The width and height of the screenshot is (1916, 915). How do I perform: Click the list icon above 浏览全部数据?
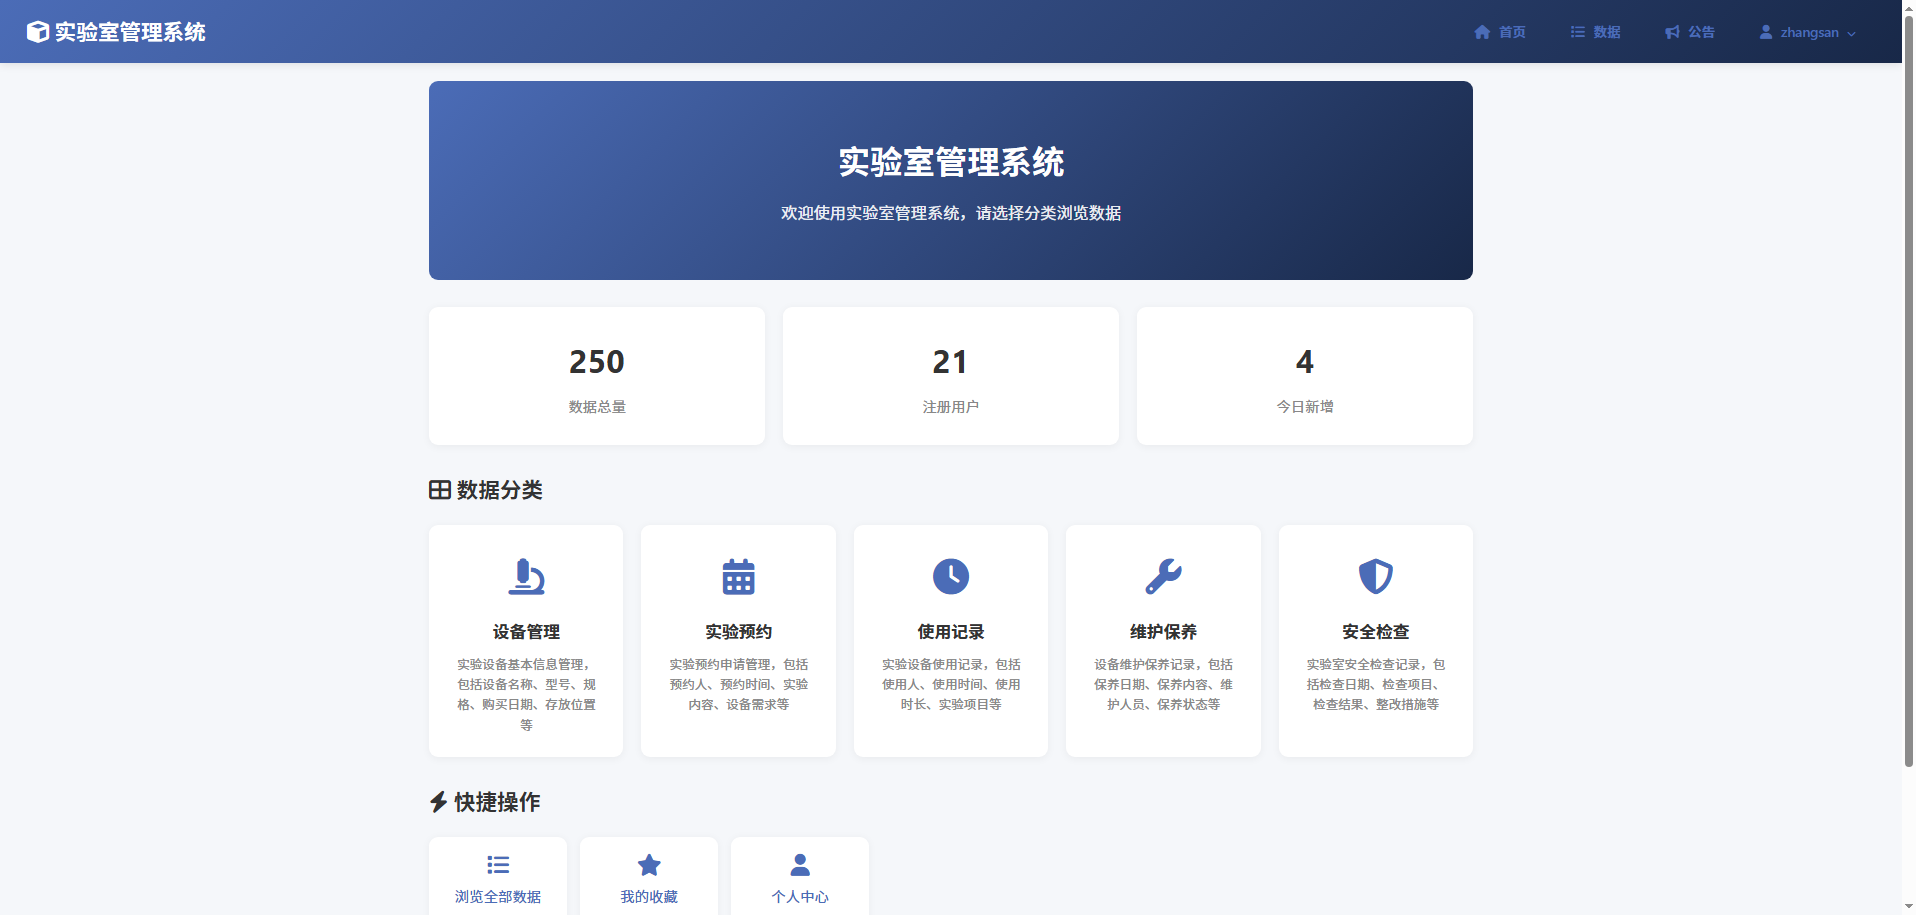click(x=498, y=865)
